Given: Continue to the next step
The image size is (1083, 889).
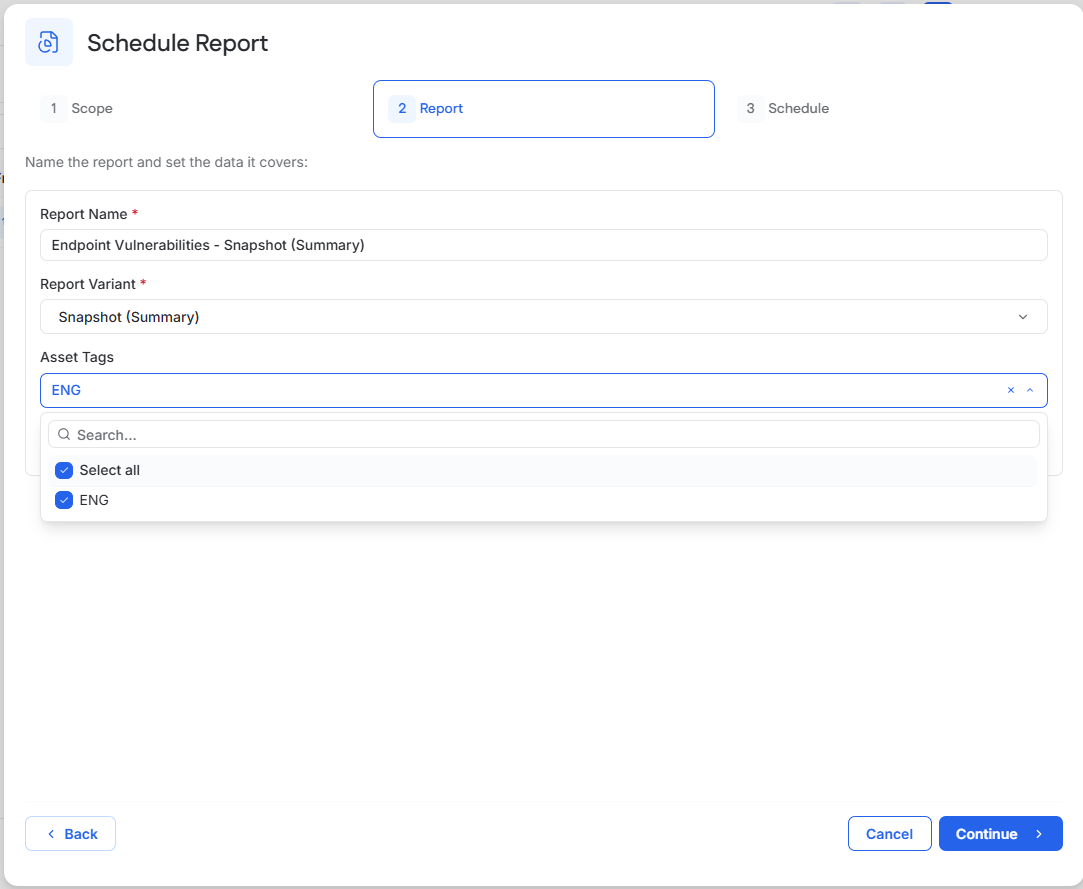Looking at the screenshot, I should coord(1001,834).
